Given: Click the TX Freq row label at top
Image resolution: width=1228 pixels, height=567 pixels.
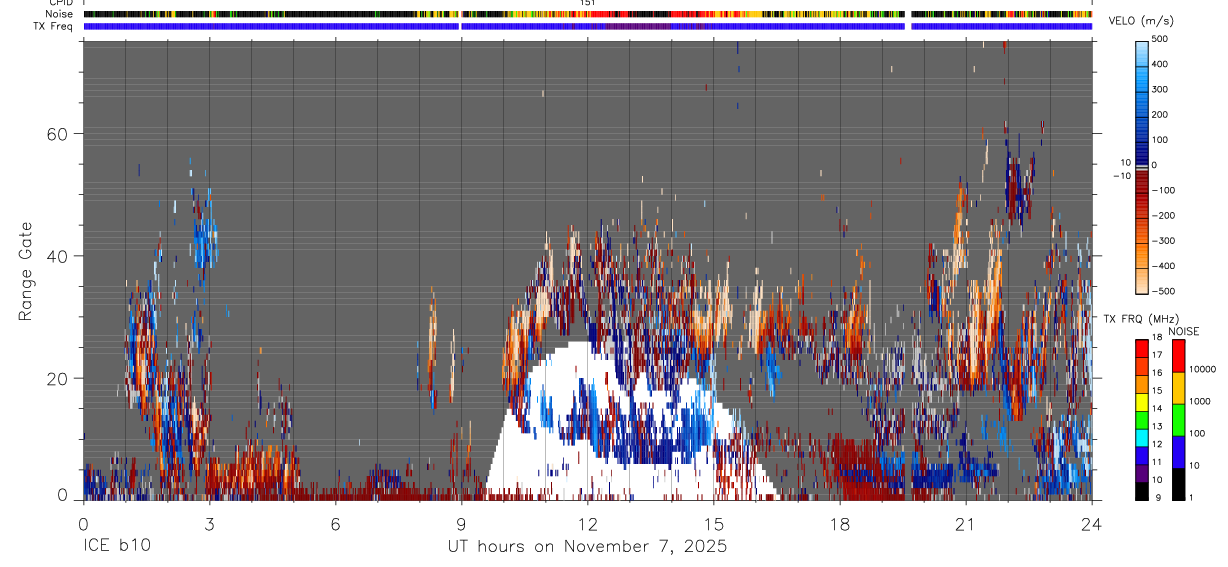Looking at the screenshot, I should coord(55,26).
